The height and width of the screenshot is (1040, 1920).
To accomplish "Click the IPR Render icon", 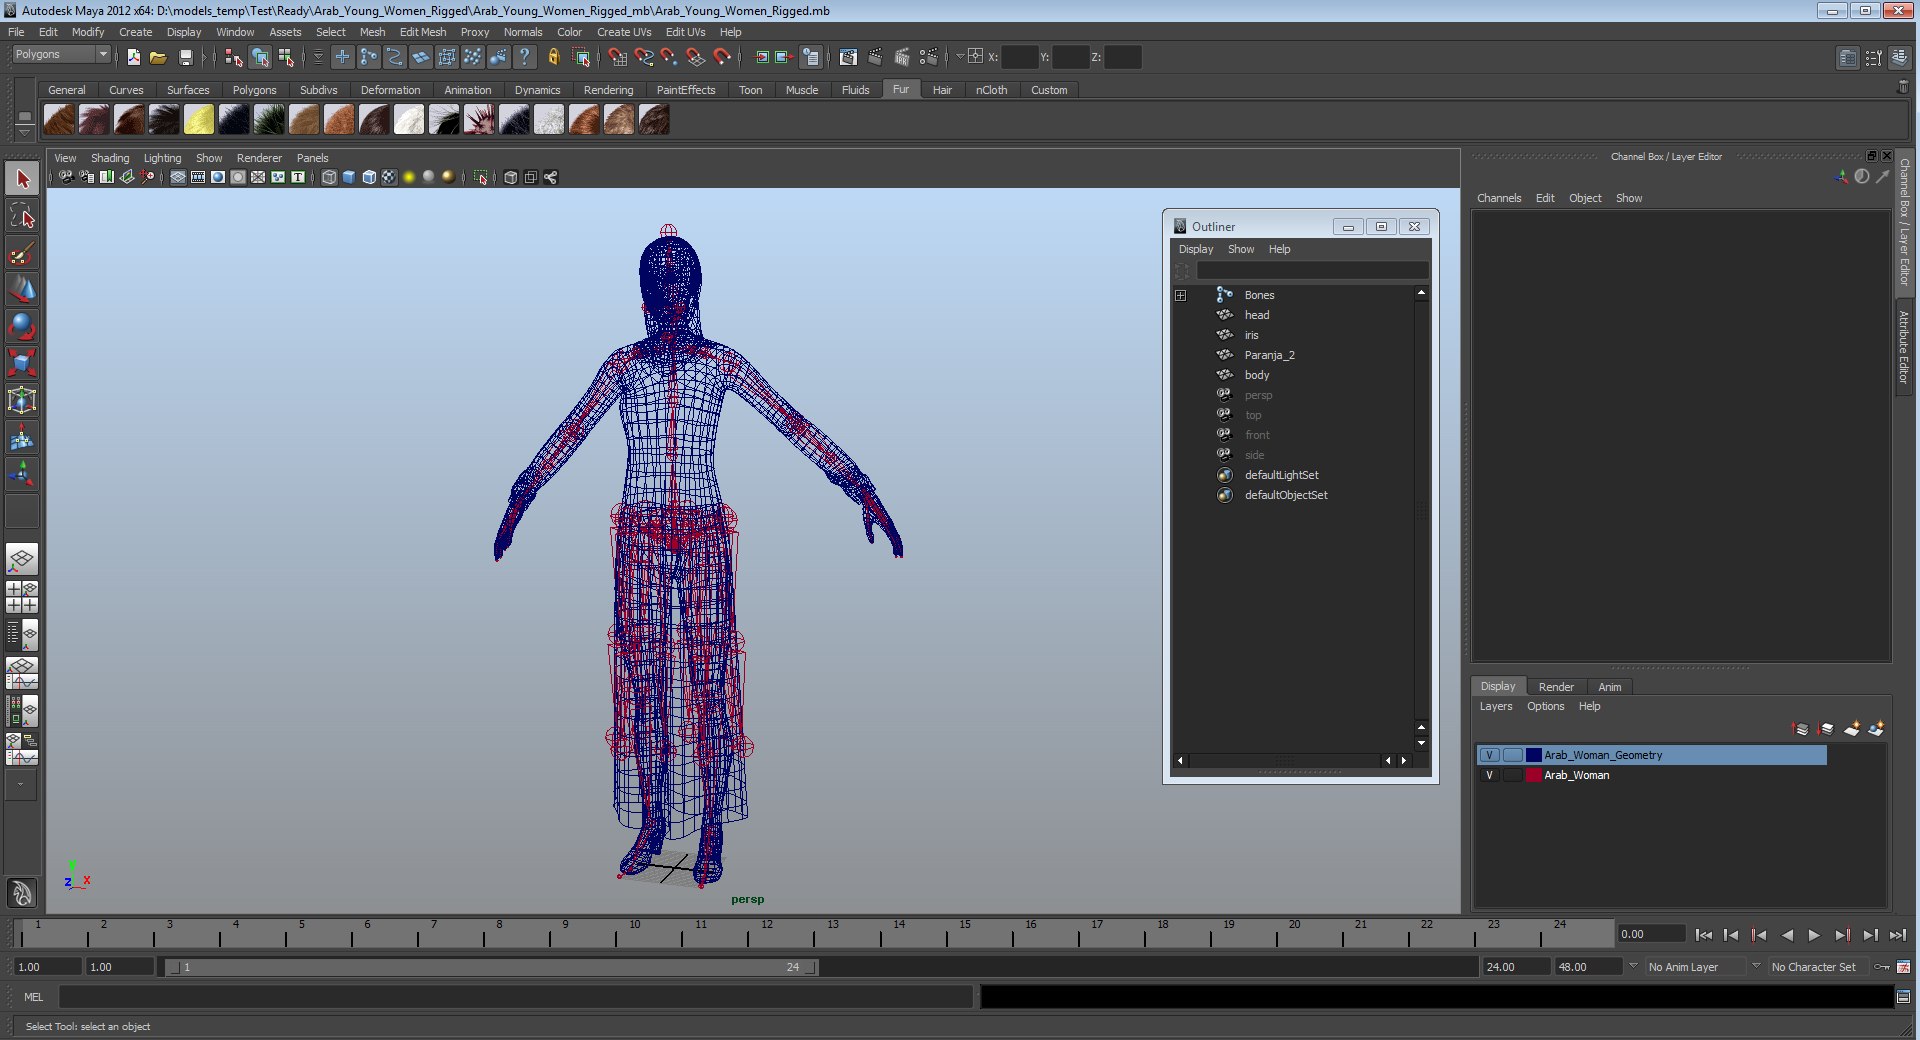I will click(902, 57).
